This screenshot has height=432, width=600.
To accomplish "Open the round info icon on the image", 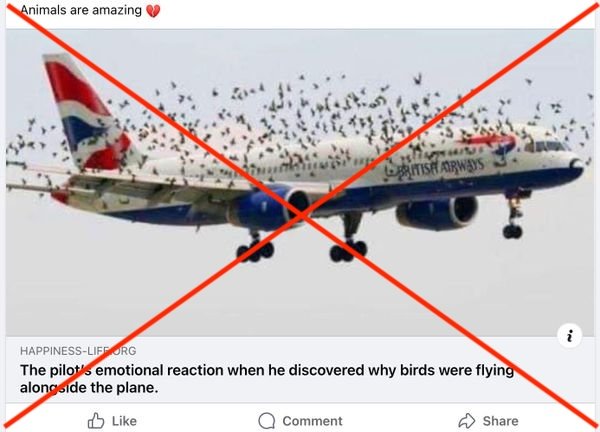I will 570,336.
